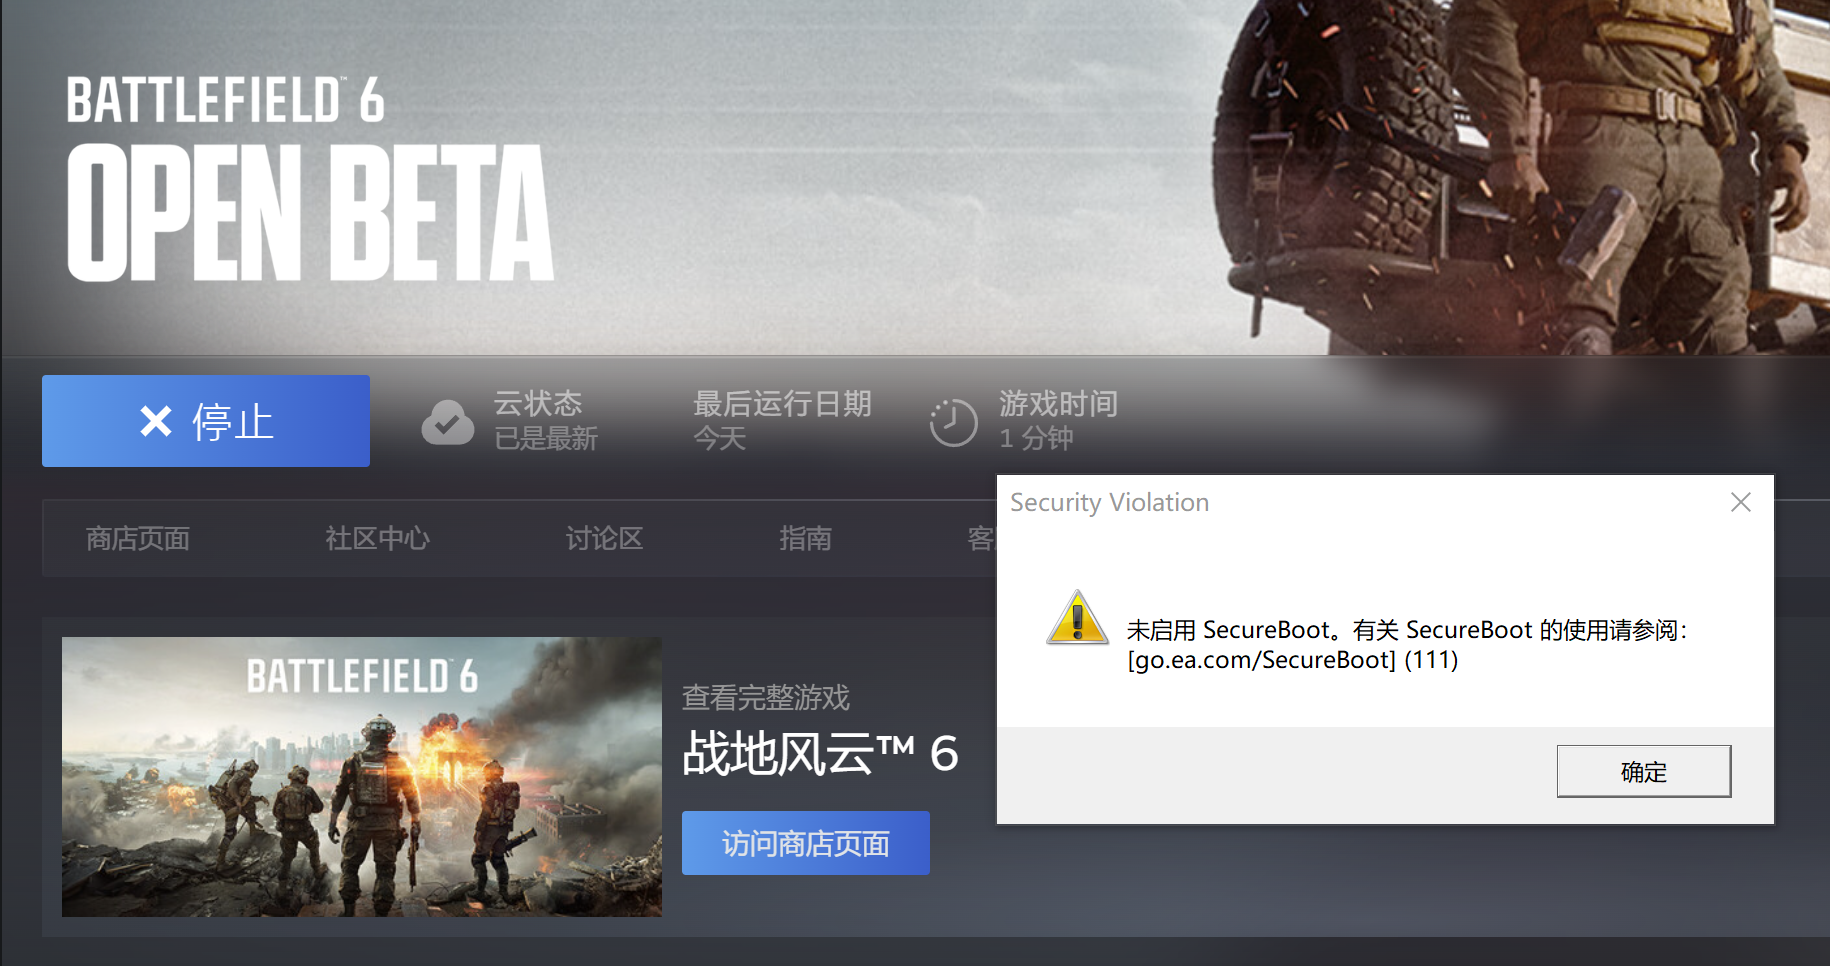Open the 商店页面 tab
1830x966 pixels.
(138, 539)
